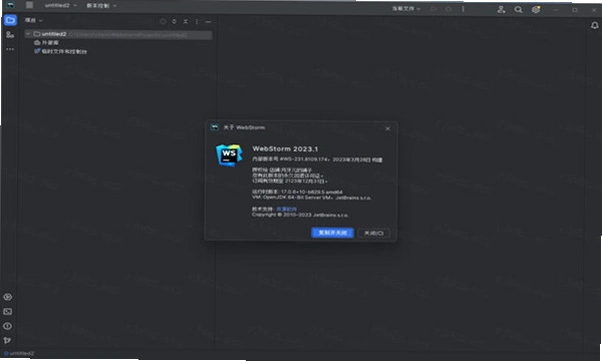Click the About WebStorm dialog title
The width and height of the screenshot is (602, 361).
(x=244, y=128)
